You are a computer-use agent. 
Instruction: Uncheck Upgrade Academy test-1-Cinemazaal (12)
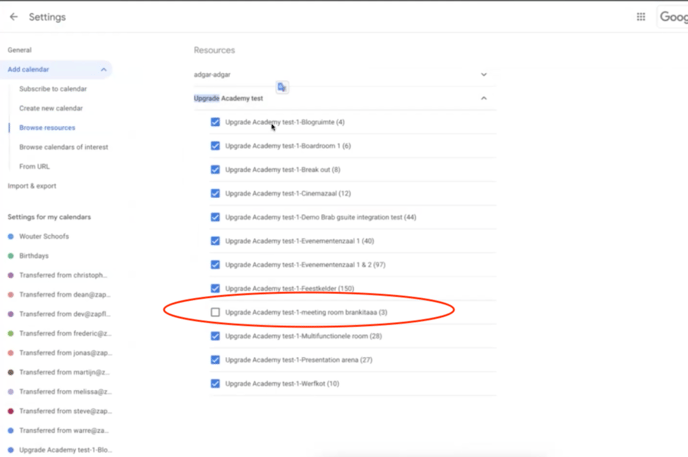[x=215, y=193]
